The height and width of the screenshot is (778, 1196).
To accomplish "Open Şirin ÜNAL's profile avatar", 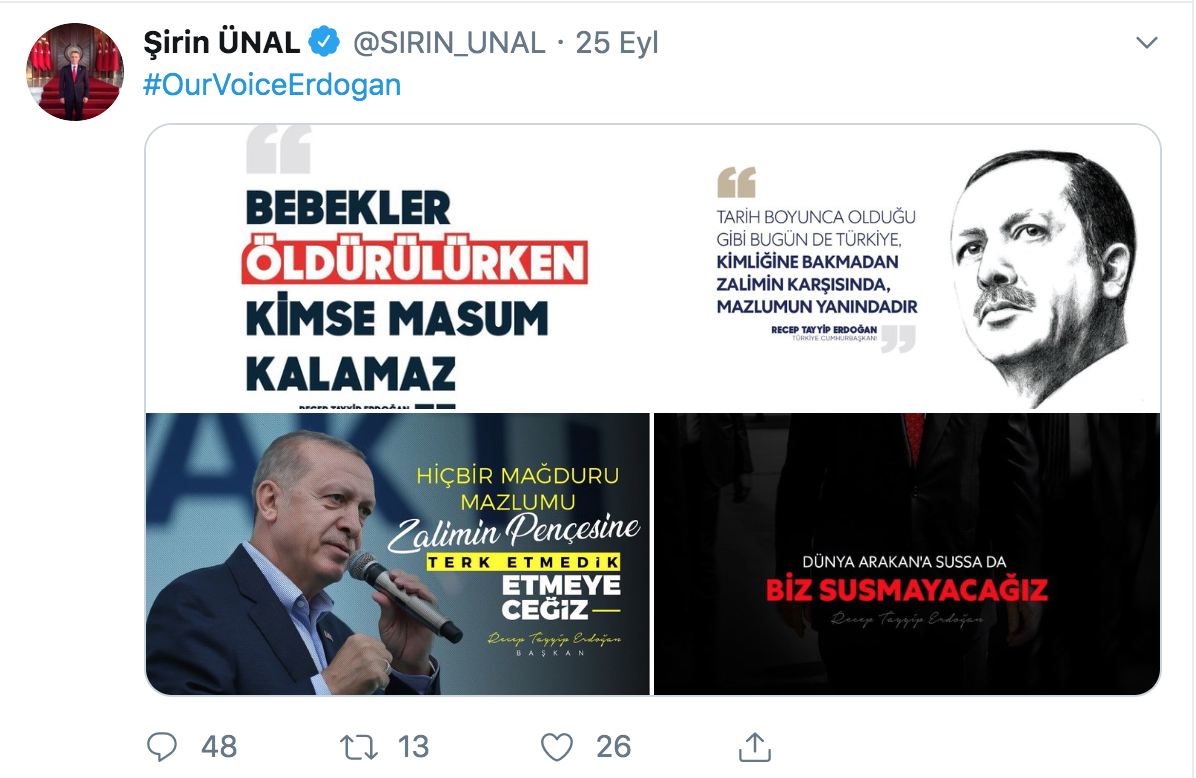I will point(75,72).
